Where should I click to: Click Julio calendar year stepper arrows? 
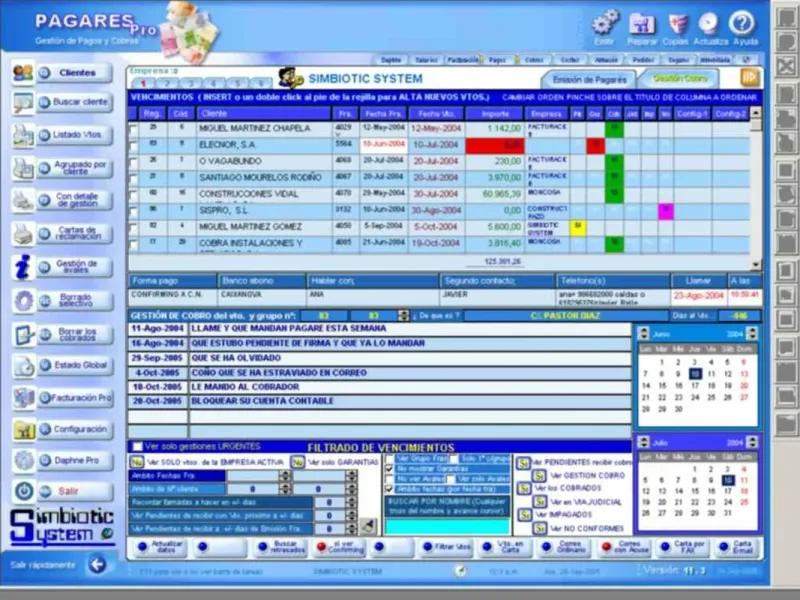pos(752,442)
